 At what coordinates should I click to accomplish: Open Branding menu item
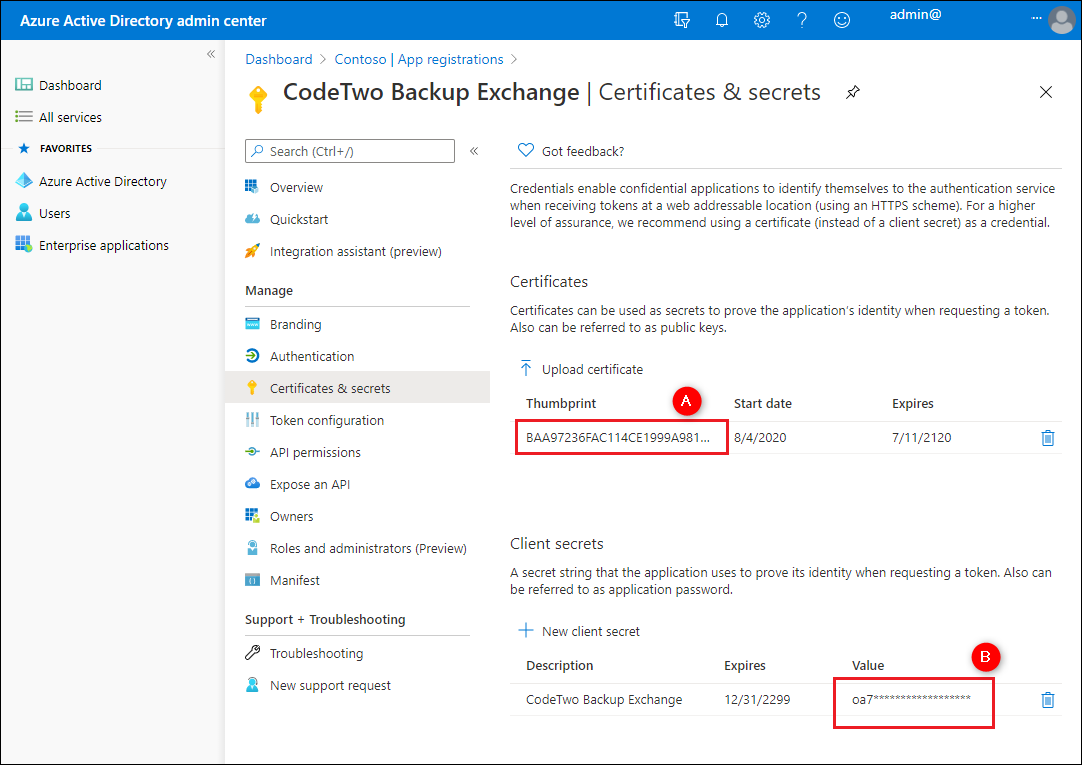pos(295,324)
